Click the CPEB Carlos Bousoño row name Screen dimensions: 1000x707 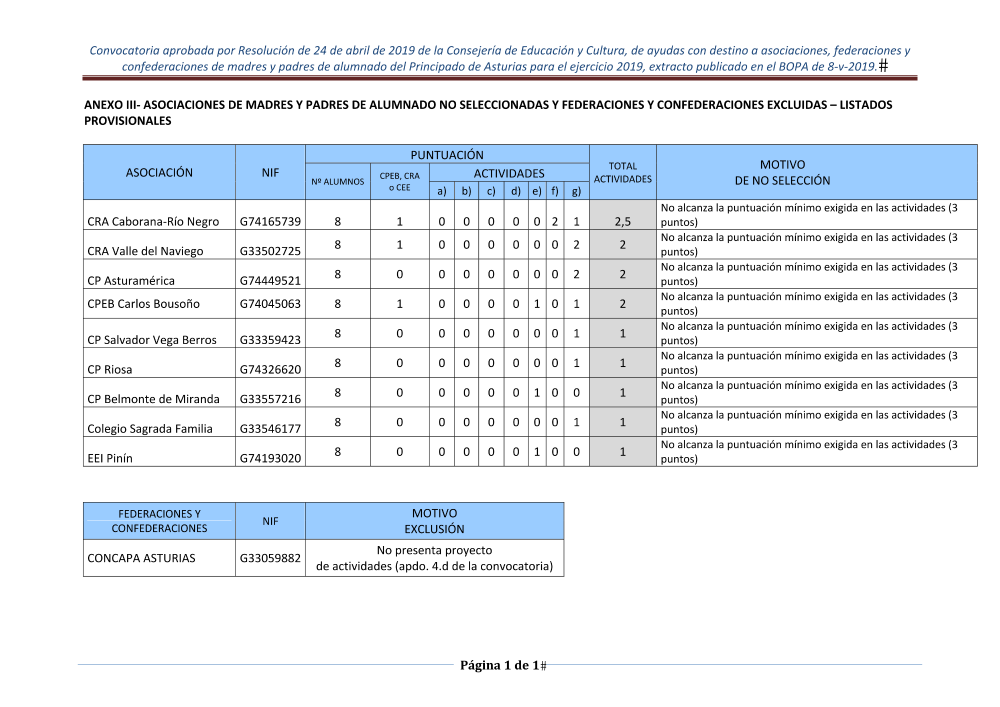pyautogui.click(x=143, y=303)
